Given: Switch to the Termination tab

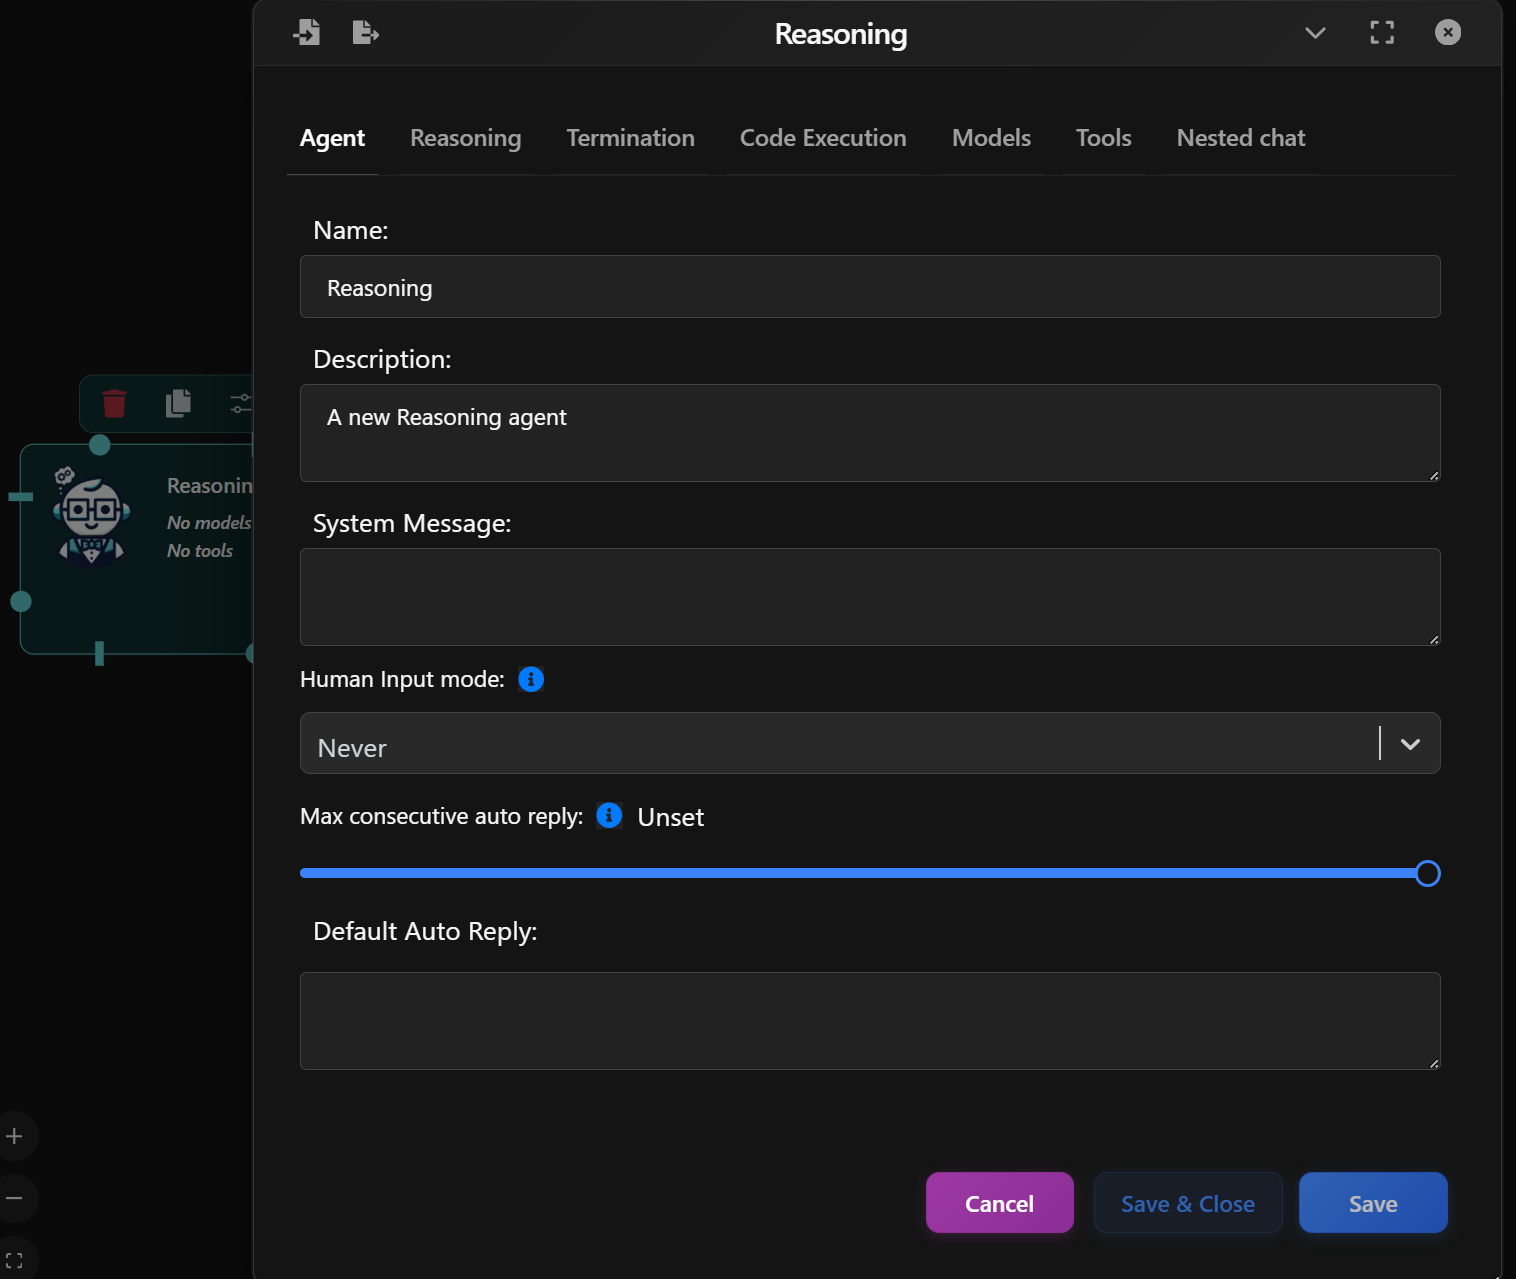Looking at the screenshot, I should tap(630, 138).
